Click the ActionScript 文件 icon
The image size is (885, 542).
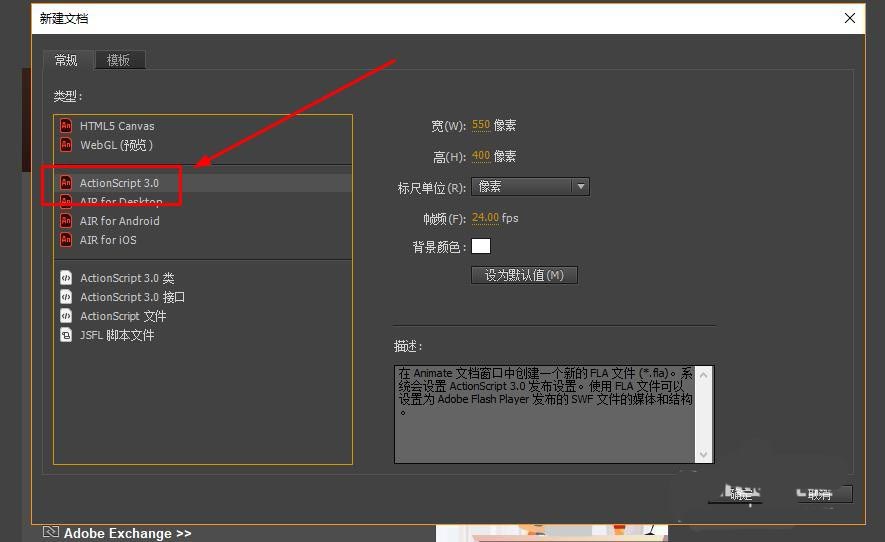[x=66, y=316]
